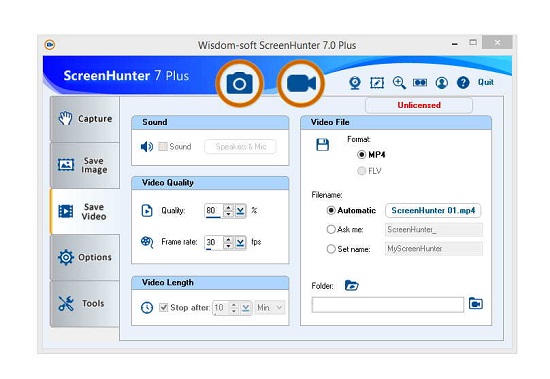Click the camera icon beside folder path
This screenshot has width=550, height=379.
click(x=476, y=304)
